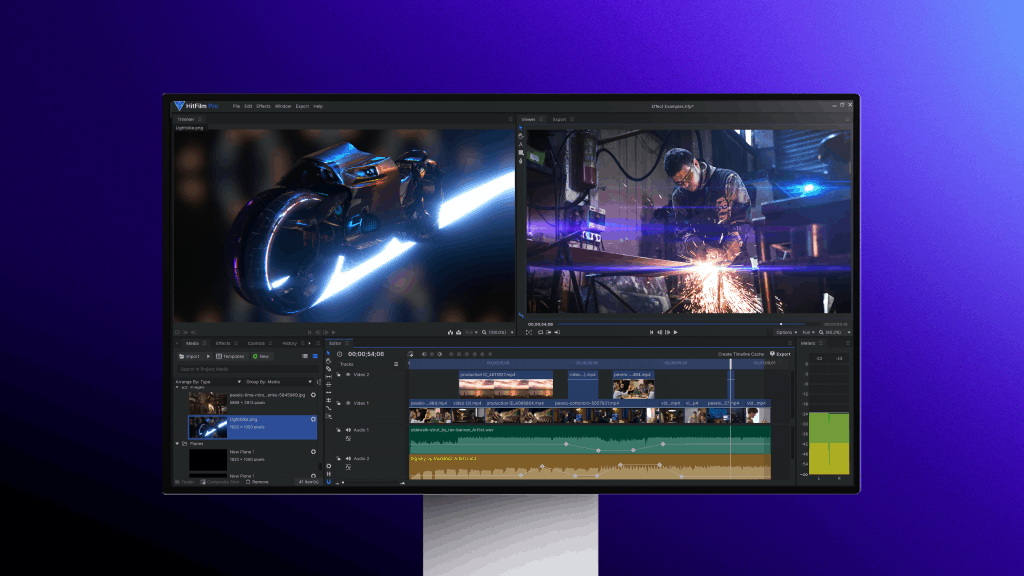Image resolution: width=1024 pixels, height=576 pixels.
Task: Switch media panel to list view
Action: click(305, 357)
